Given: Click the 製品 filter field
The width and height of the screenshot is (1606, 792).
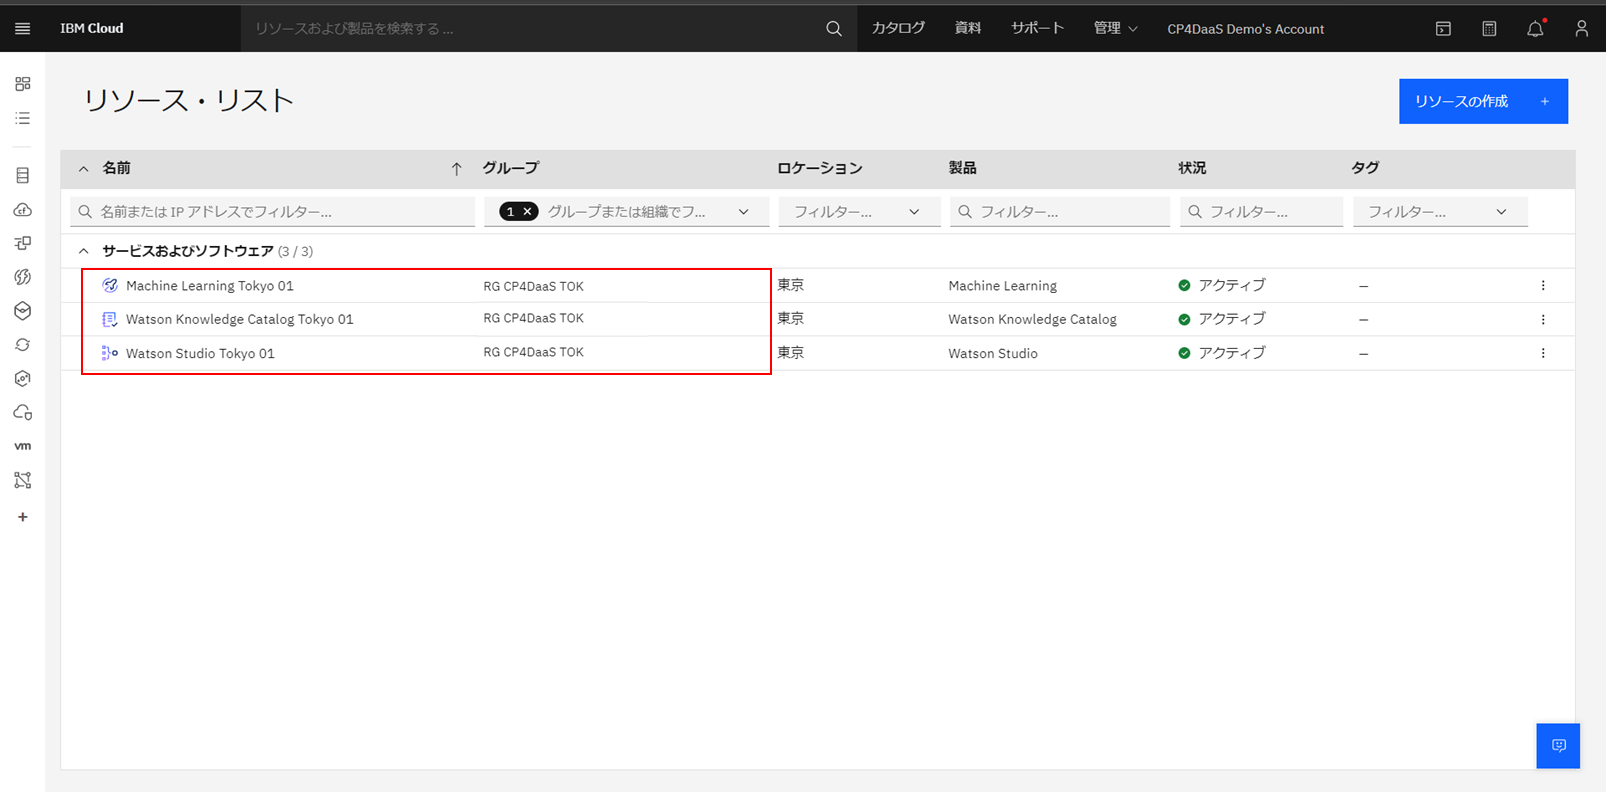Looking at the screenshot, I should pos(1059,212).
